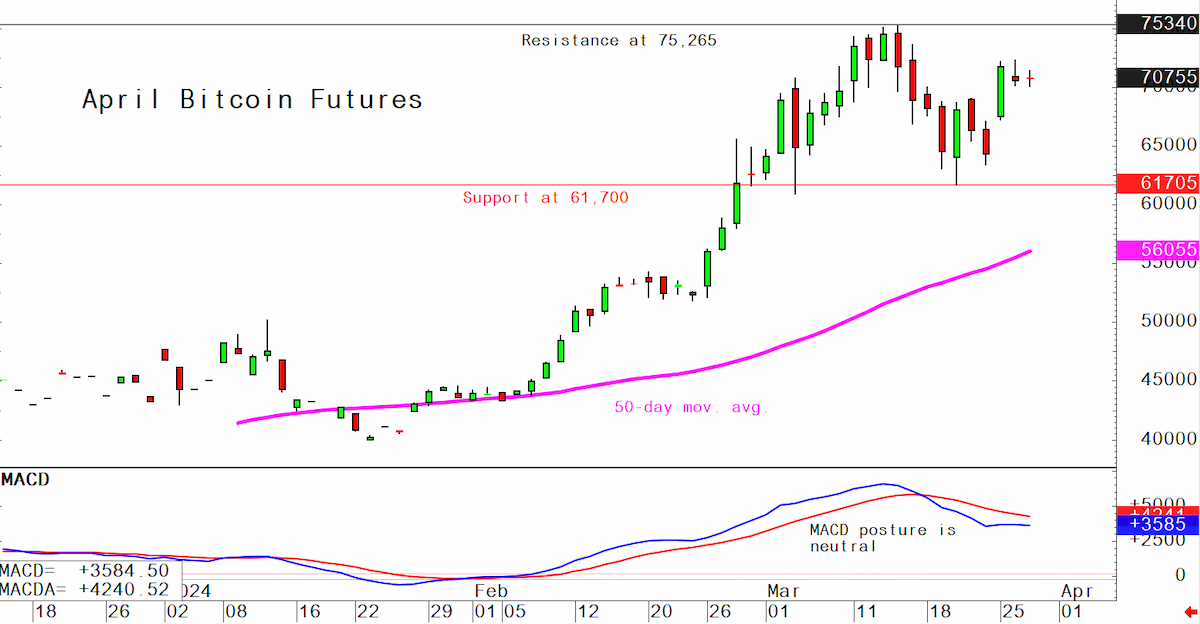The height and width of the screenshot is (624, 1200).
Task: Click the '12' date axis label
Action: tap(587, 610)
